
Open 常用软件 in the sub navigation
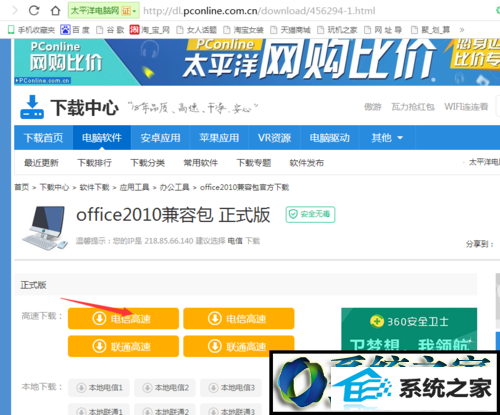tap(200, 163)
